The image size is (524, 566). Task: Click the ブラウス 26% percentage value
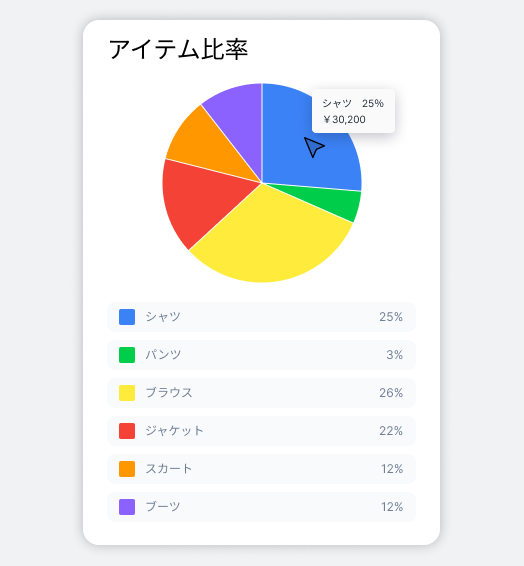click(391, 393)
